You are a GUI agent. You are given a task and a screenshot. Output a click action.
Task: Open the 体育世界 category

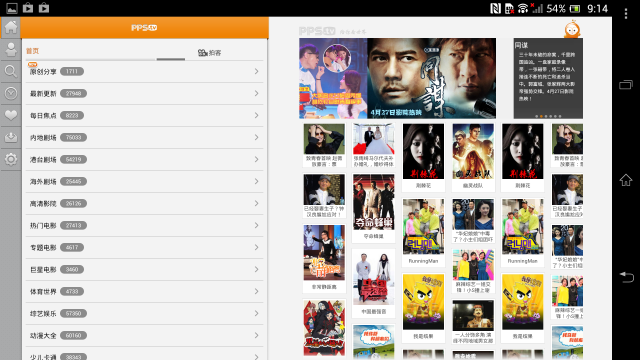click(x=144, y=291)
